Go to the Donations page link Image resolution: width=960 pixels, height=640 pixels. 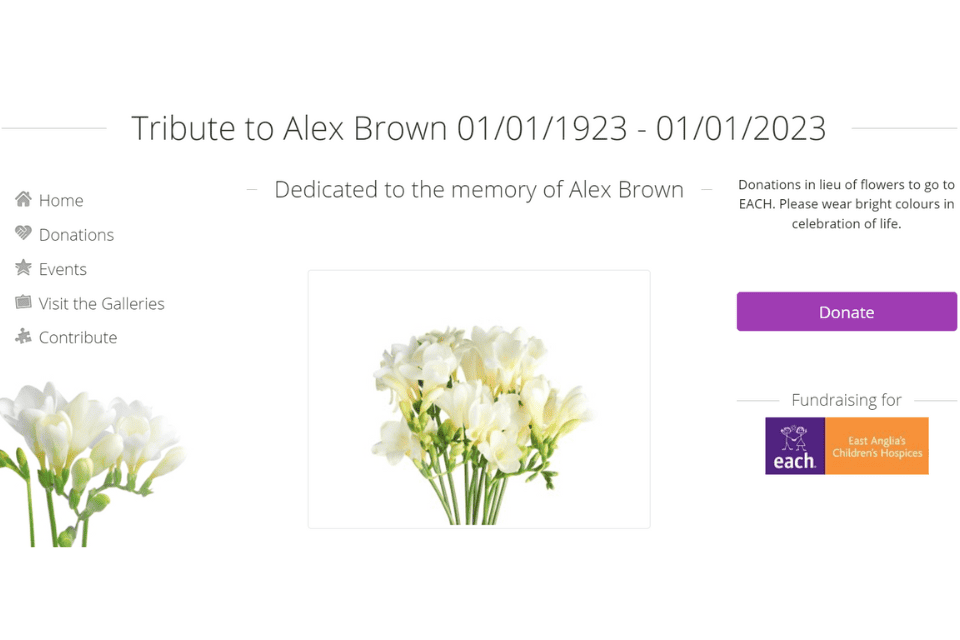tap(76, 235)
